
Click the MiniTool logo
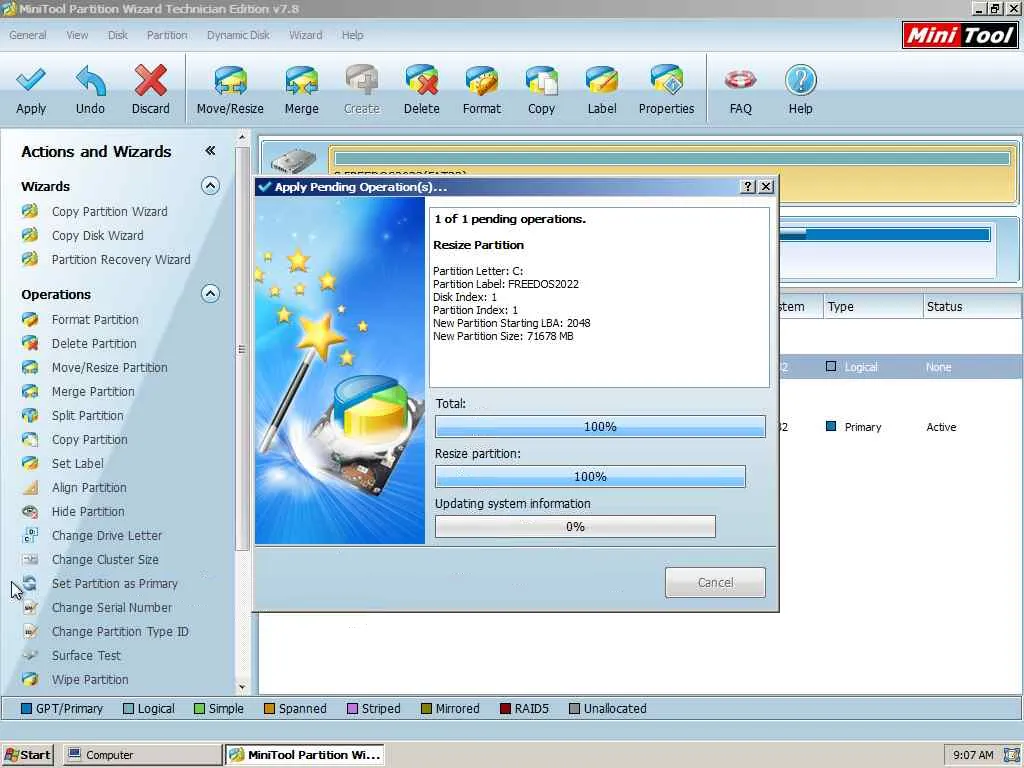pyautogui.click(x=959, y=35)
